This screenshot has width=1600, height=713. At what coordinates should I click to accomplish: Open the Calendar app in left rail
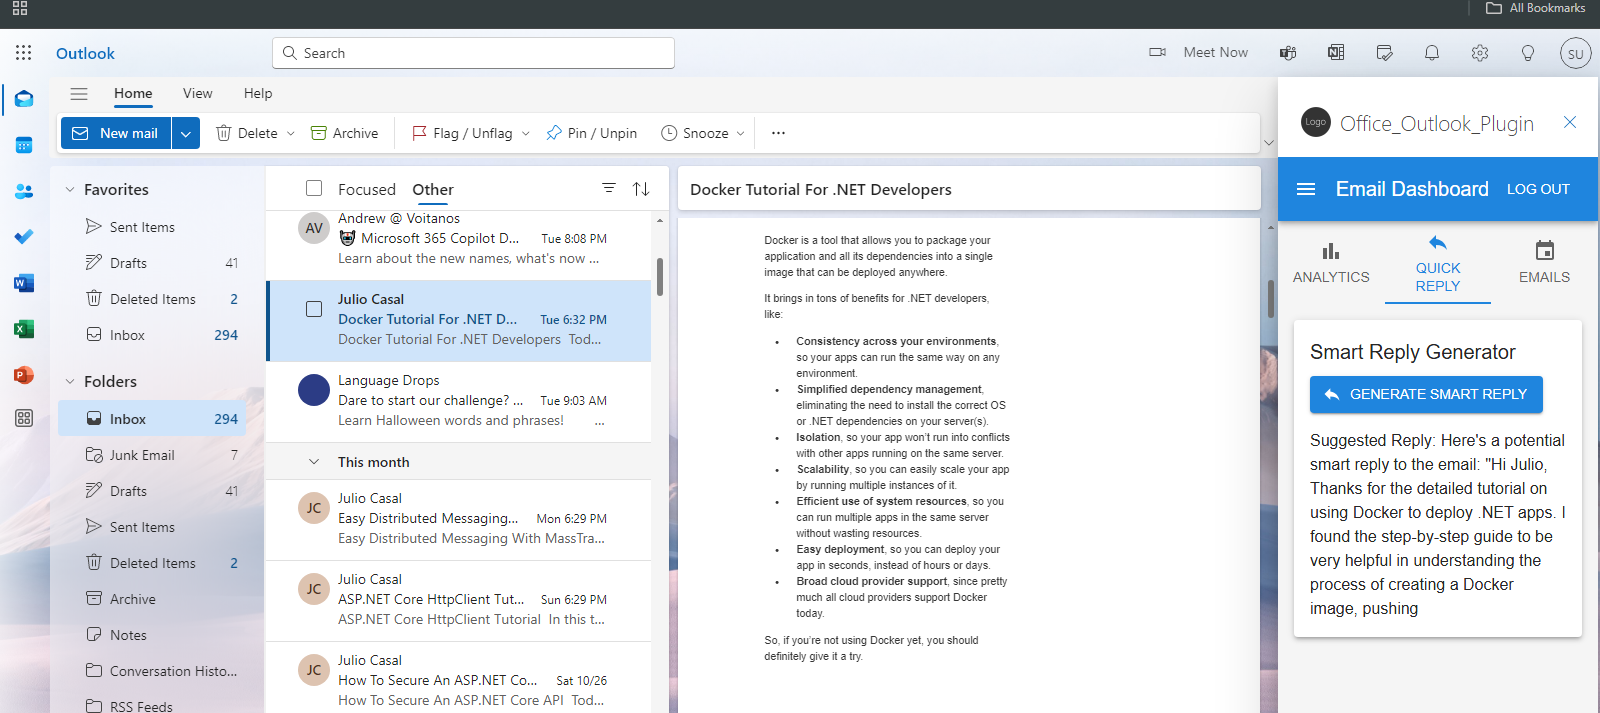24,145
